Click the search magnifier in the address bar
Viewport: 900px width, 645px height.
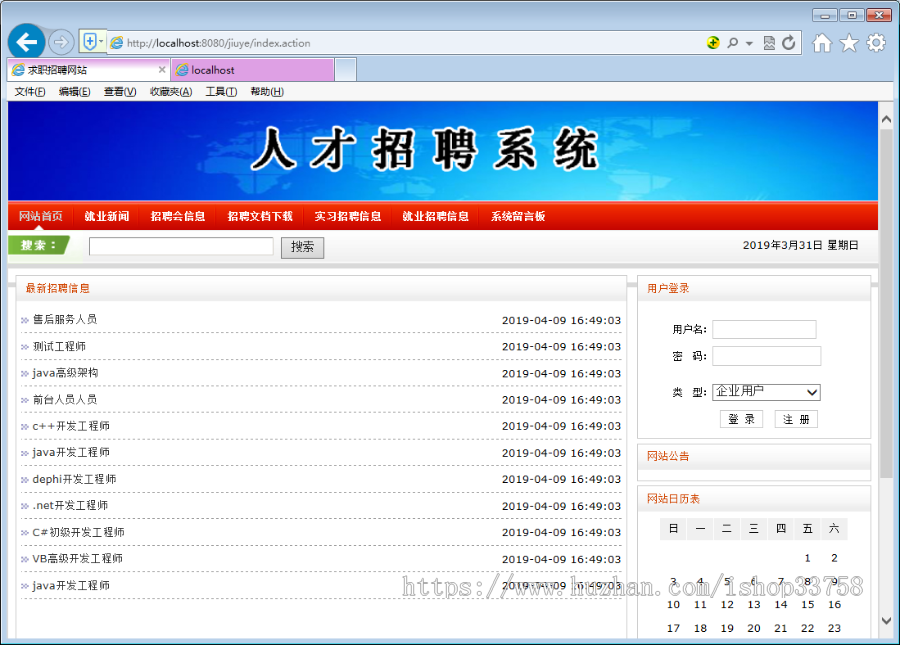point(733,43)
